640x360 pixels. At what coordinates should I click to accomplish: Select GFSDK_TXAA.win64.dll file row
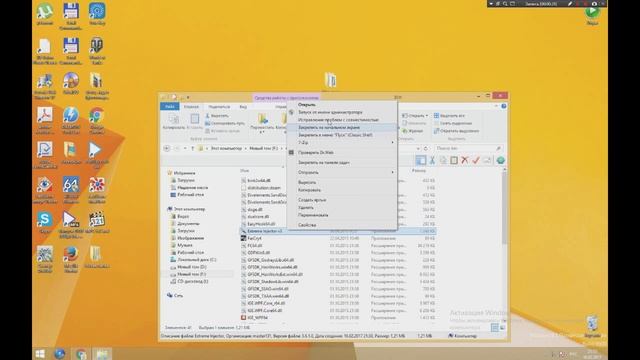pyautogui.click(x=338, y=296)
